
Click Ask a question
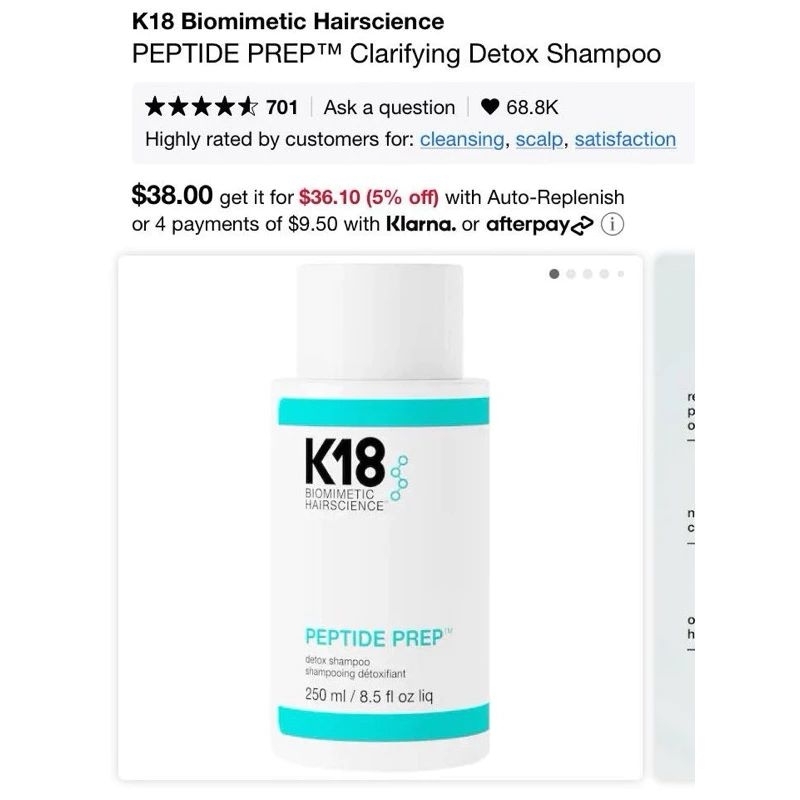pos(389,108)
